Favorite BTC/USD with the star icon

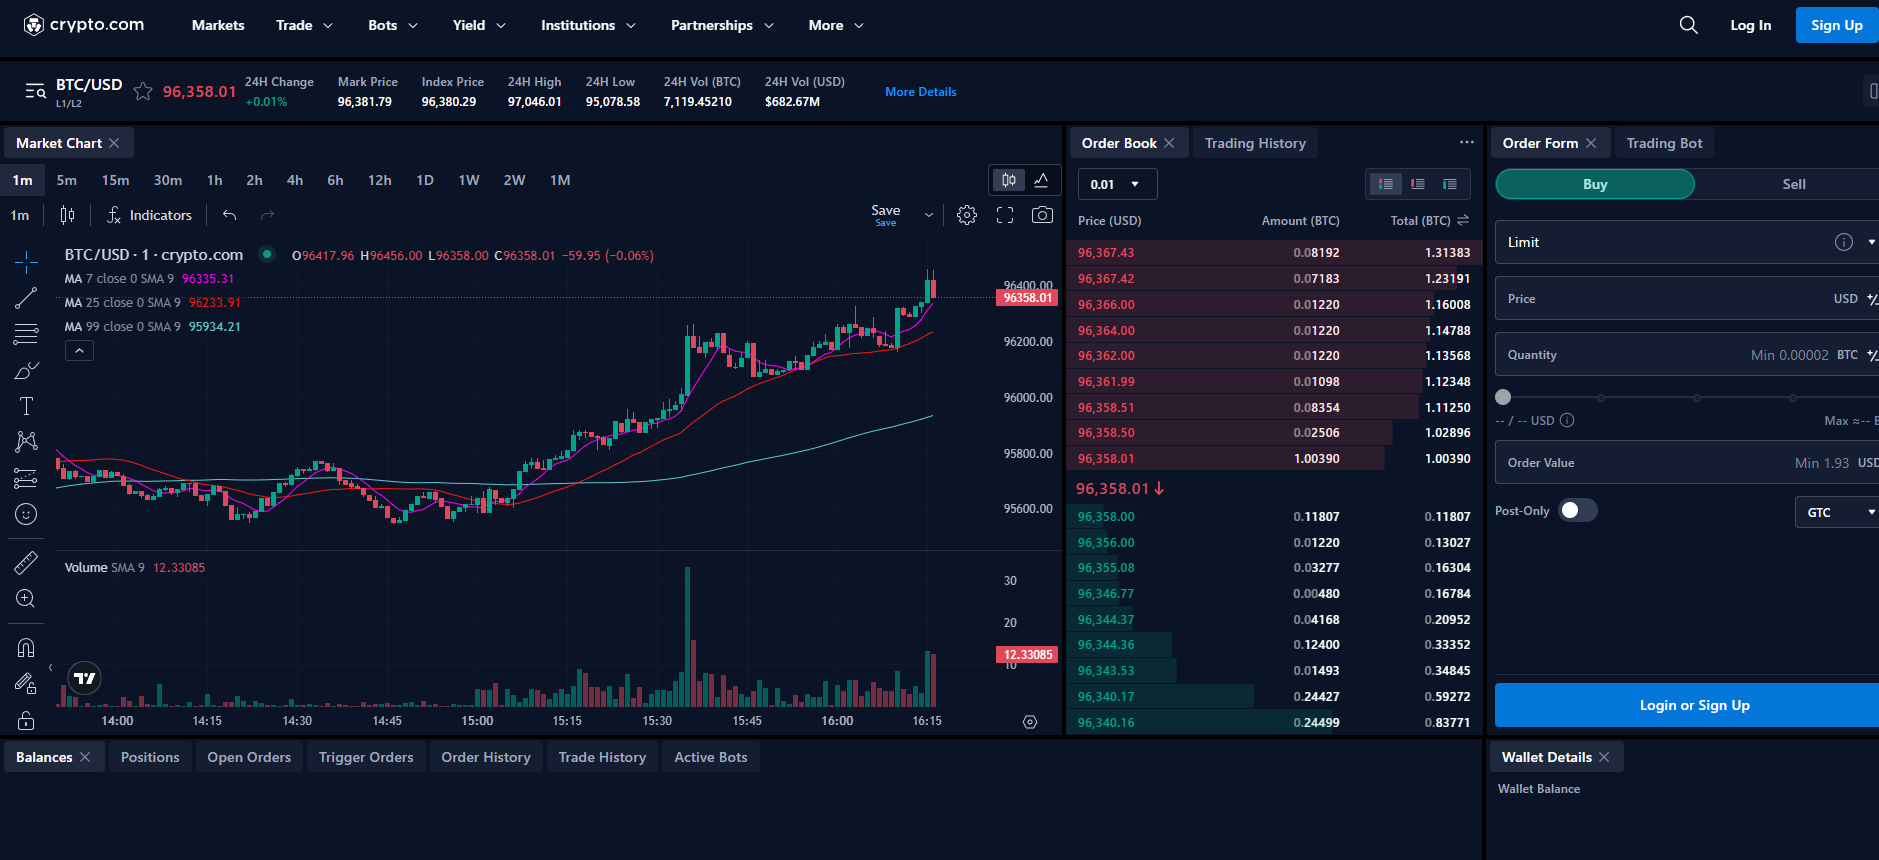click(143, 92)
